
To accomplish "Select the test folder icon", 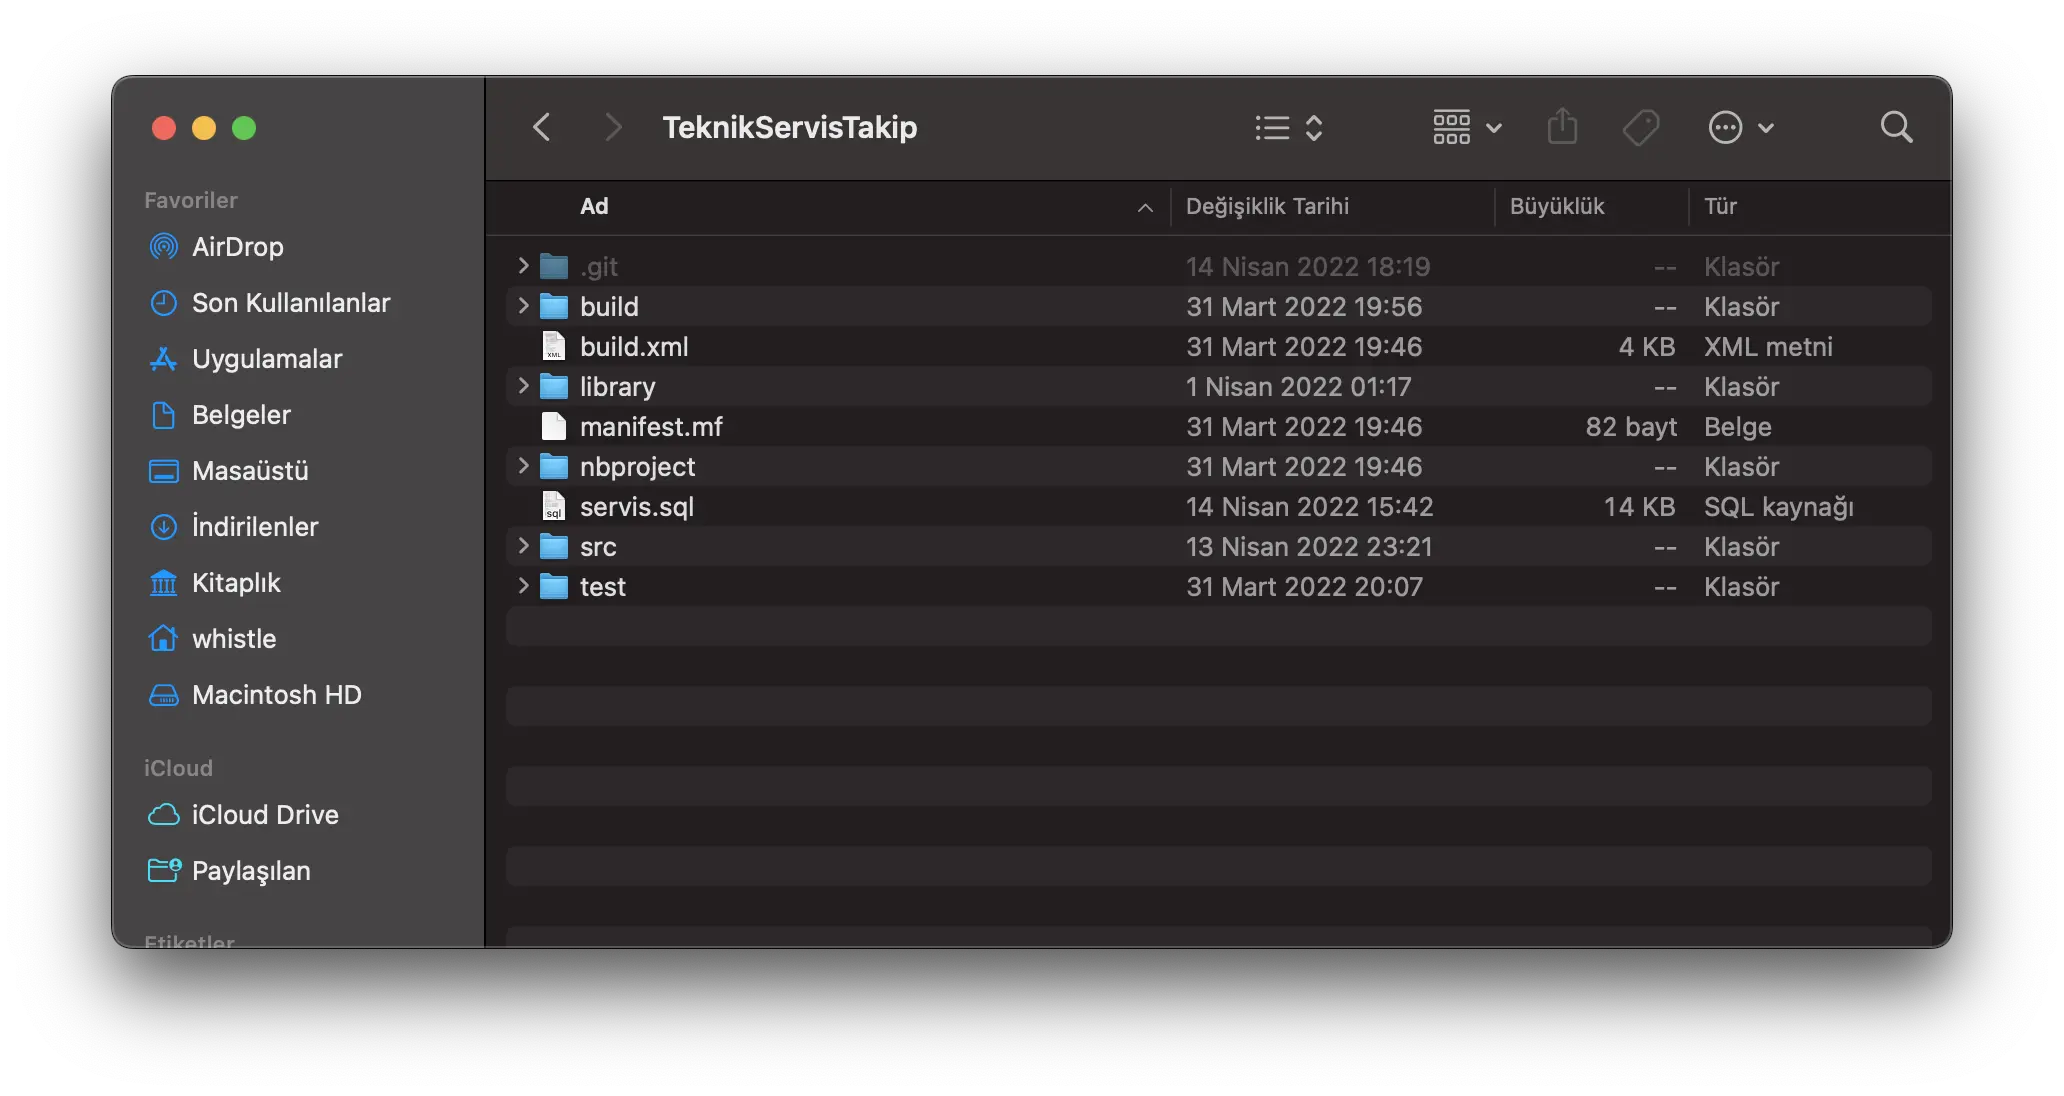I will [x=554, y=586].
